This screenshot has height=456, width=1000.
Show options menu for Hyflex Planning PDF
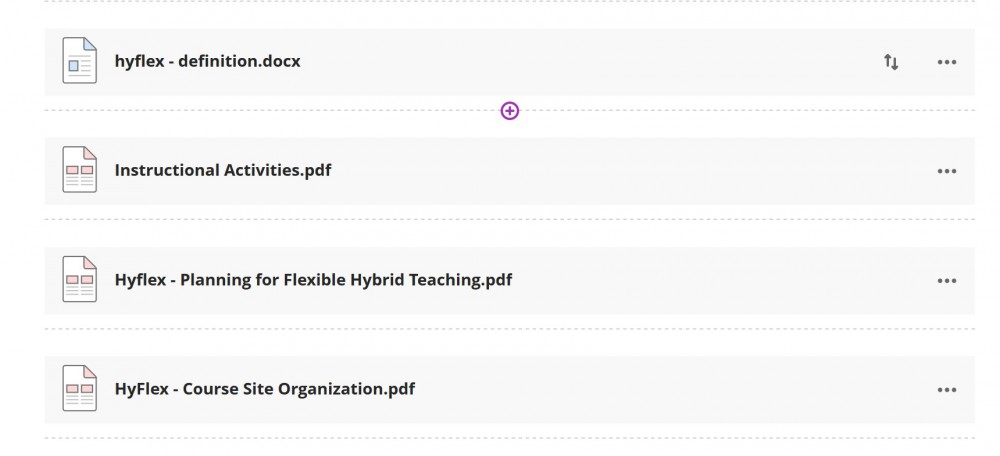click(x=947, y=281)
